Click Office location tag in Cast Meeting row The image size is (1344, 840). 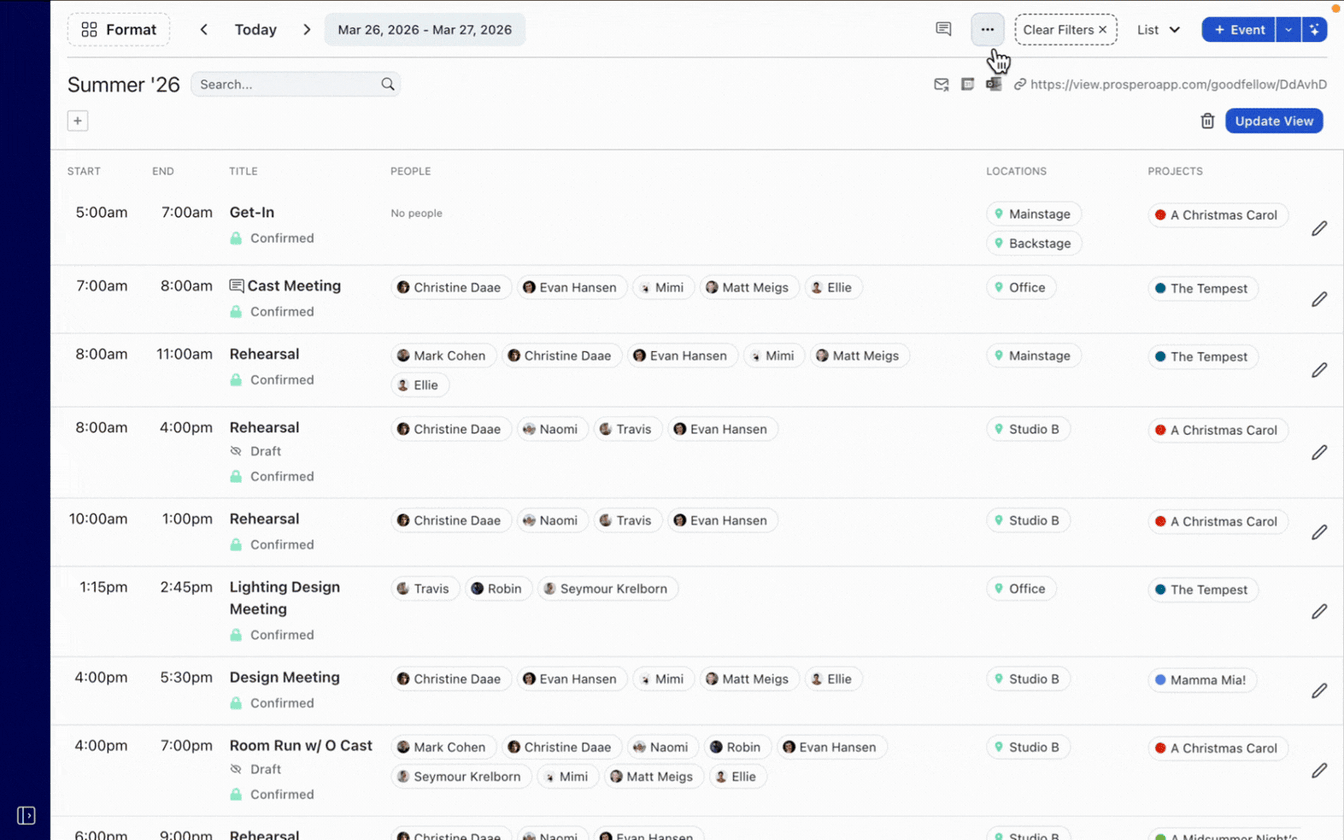point(1020,287)
